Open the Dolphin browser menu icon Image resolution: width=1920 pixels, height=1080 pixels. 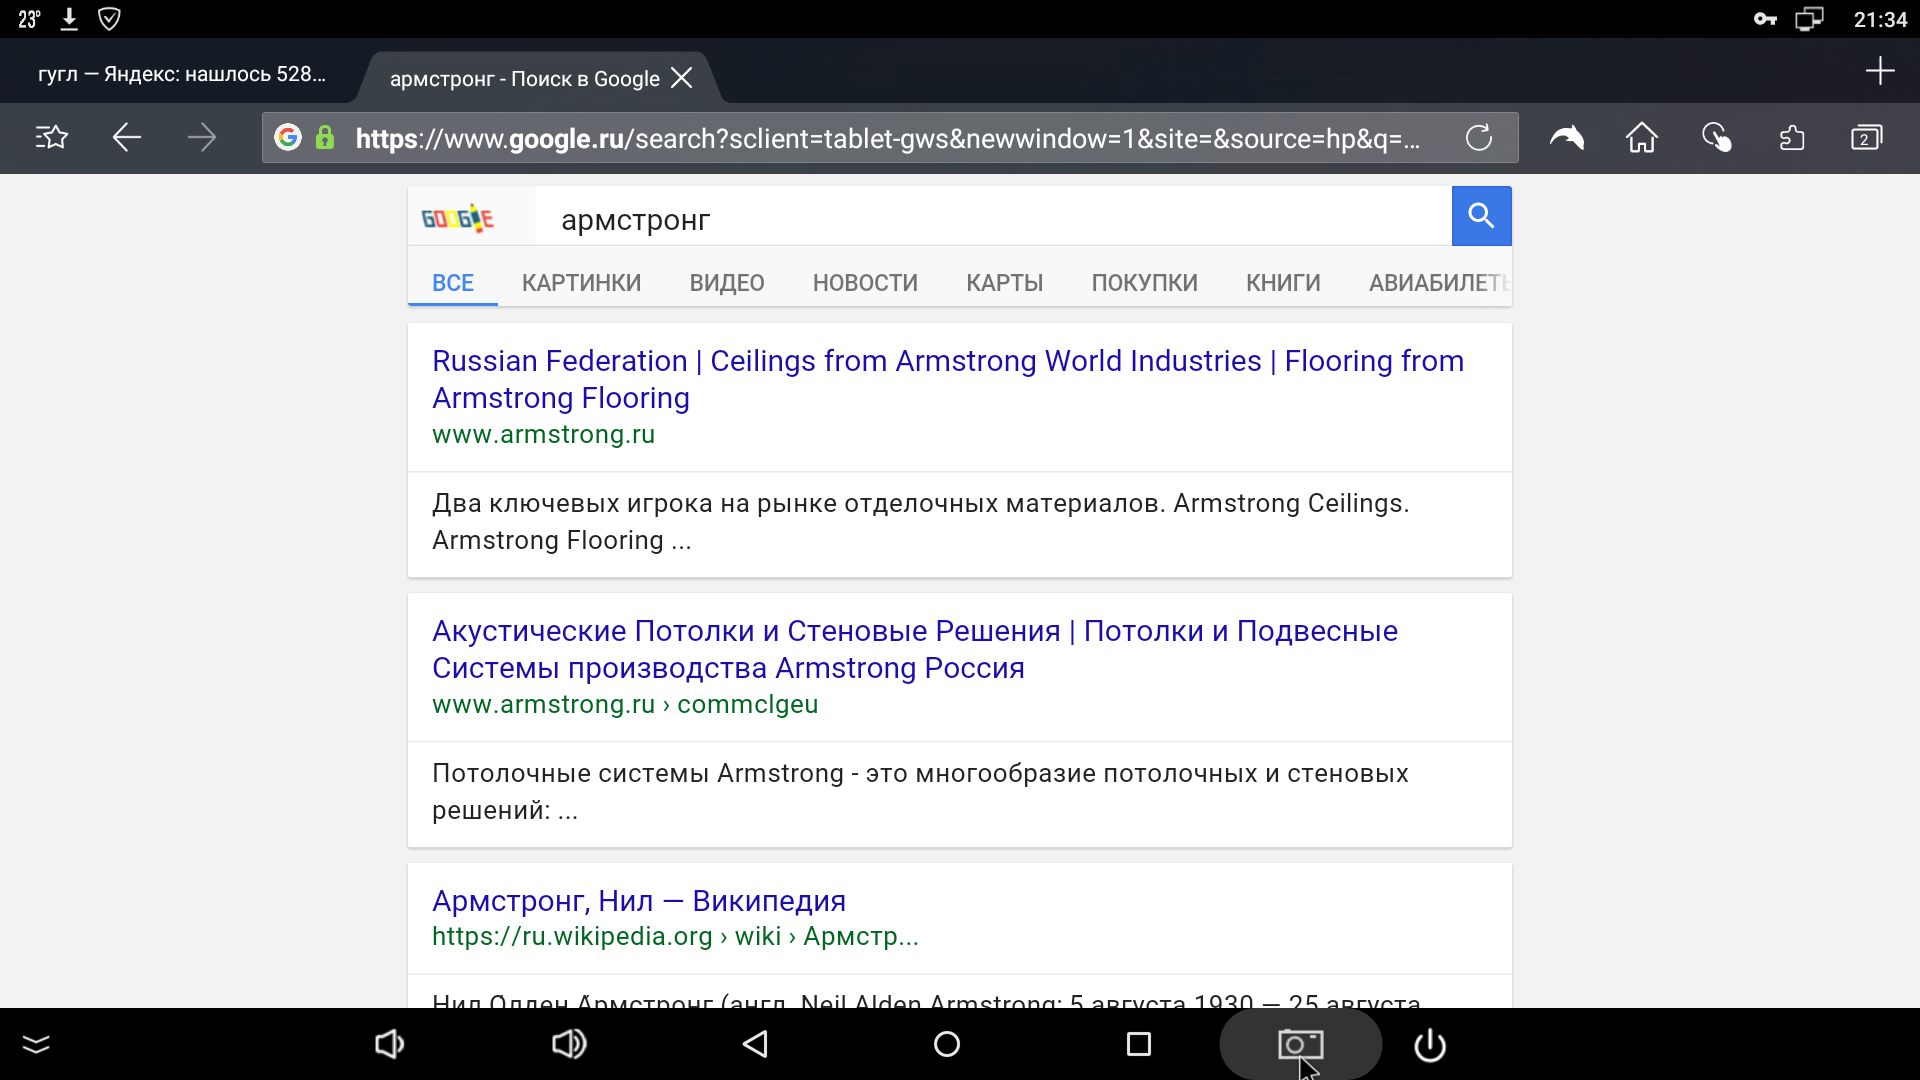(x=1567, y=137)
